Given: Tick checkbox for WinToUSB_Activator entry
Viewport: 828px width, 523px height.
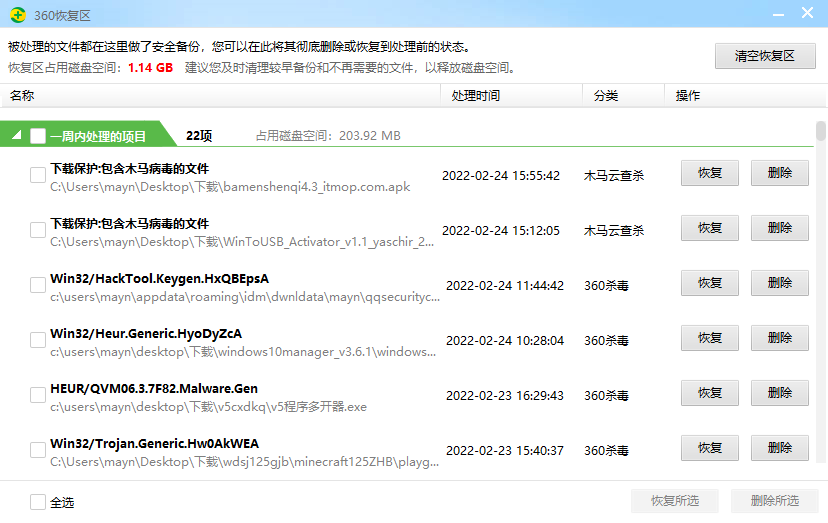Looking at the screenshot, I should pos(38,230).
